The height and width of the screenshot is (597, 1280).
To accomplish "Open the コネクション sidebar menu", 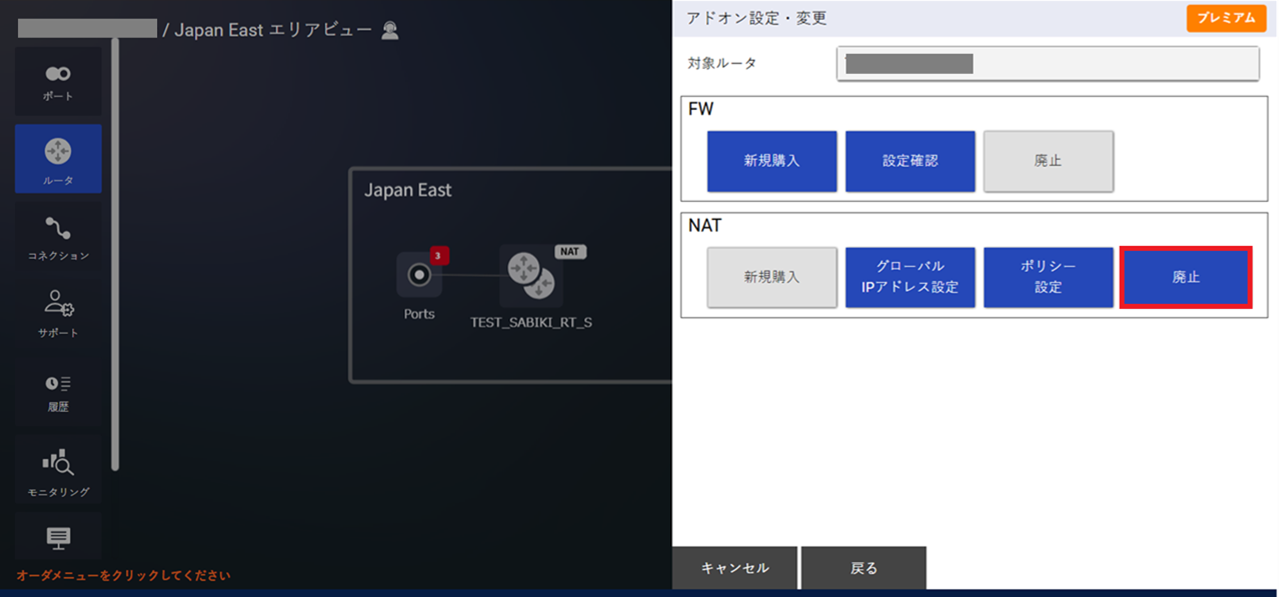I will pyautogui.click(x=58, y=237).
